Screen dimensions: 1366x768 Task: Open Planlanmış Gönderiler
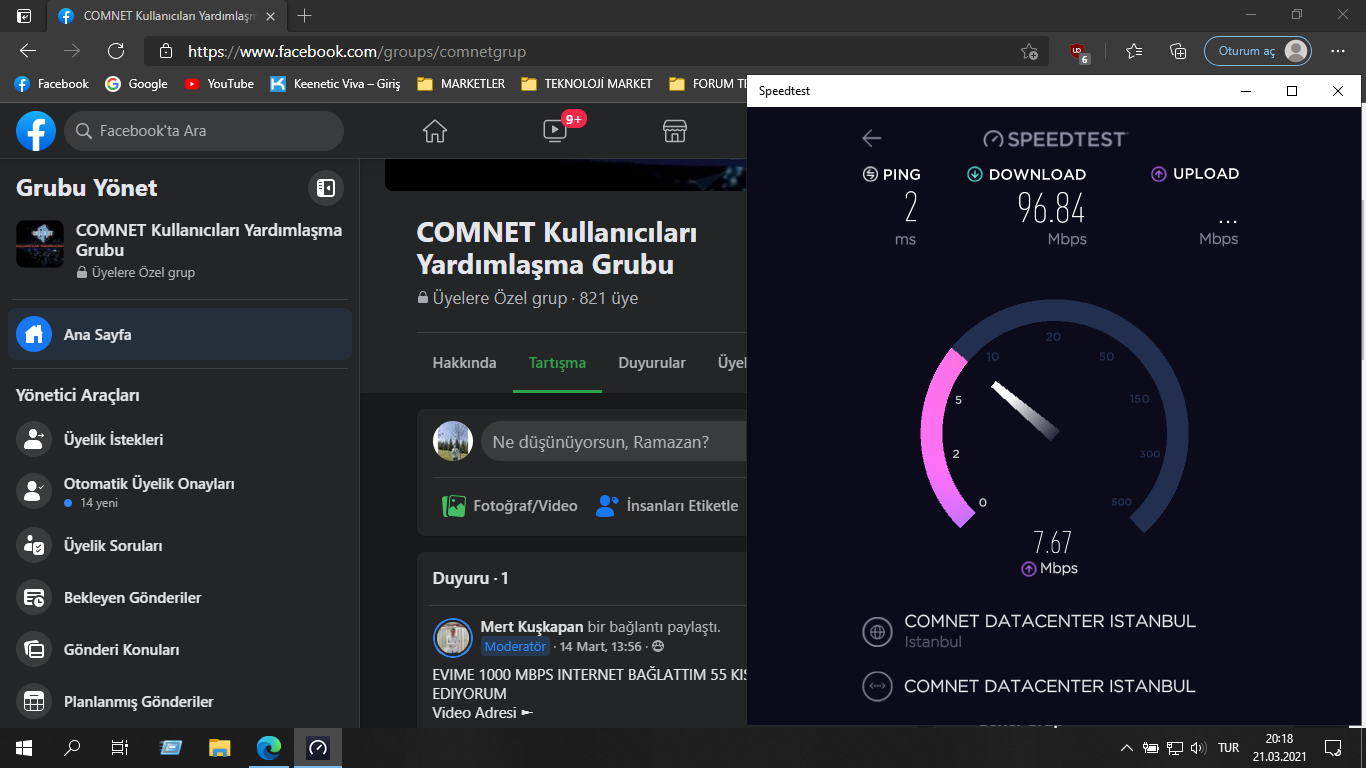click(180, 701)
